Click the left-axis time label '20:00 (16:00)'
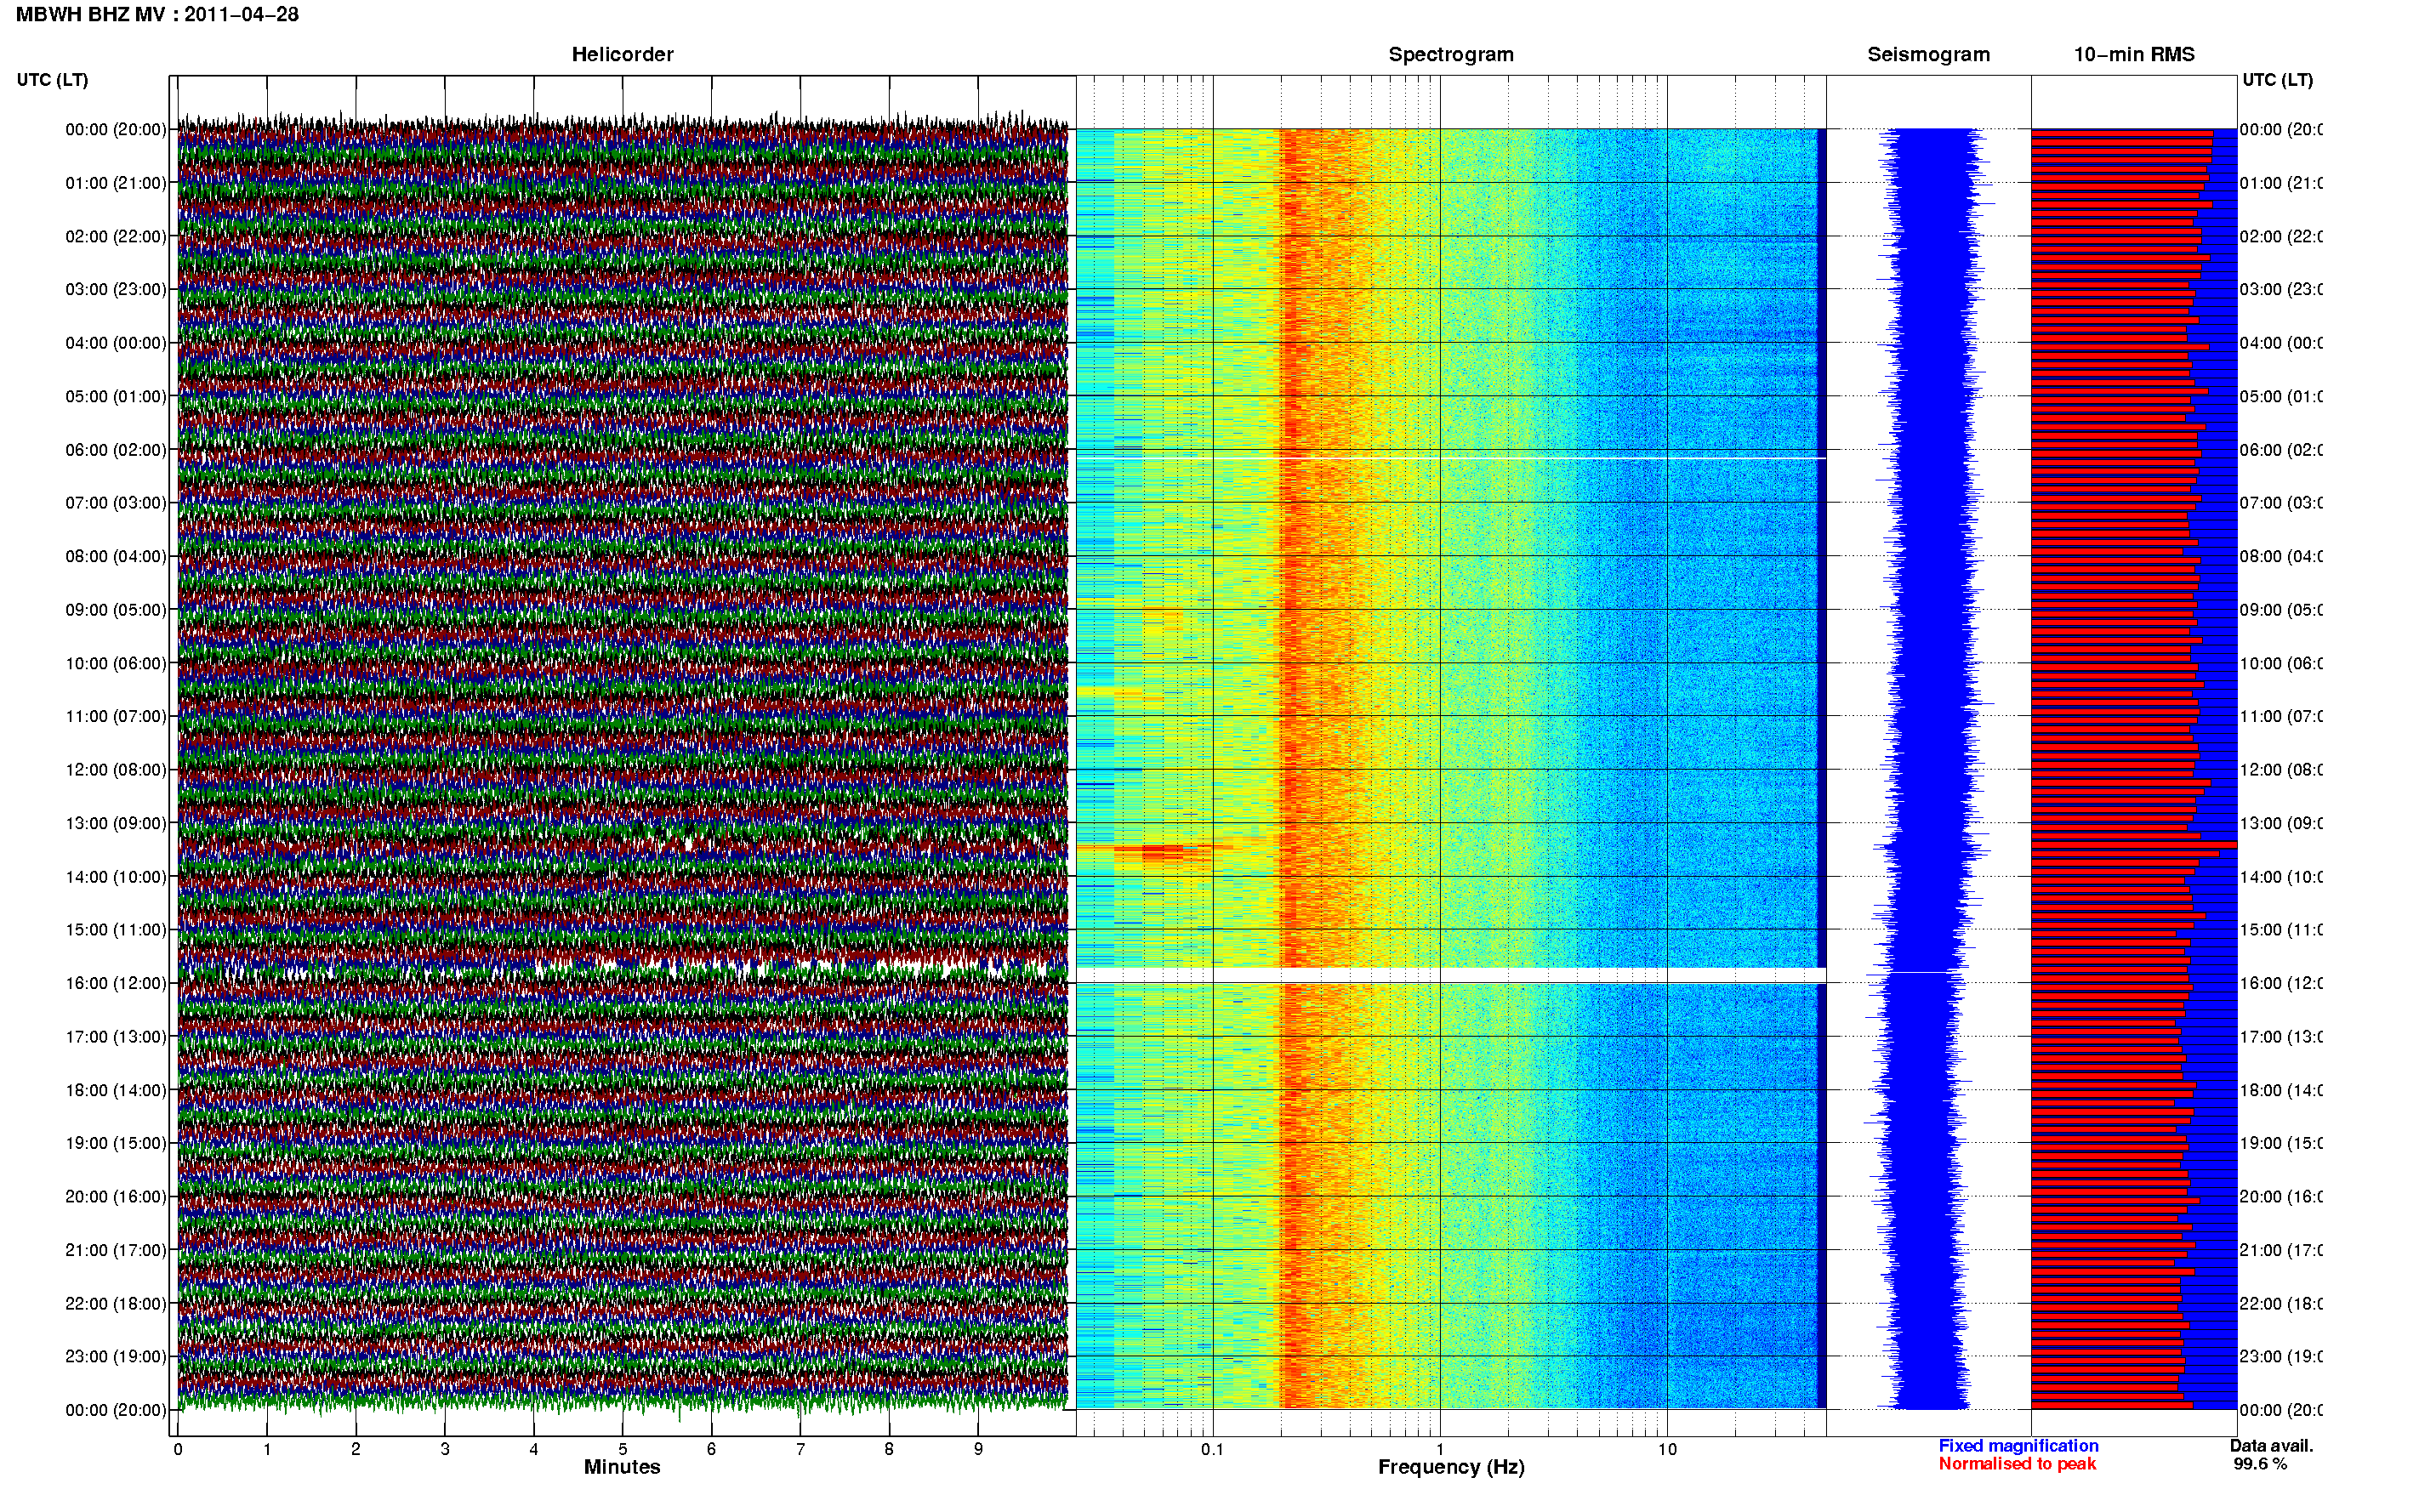2419x1512 pixels. (x=116, y=1197)
